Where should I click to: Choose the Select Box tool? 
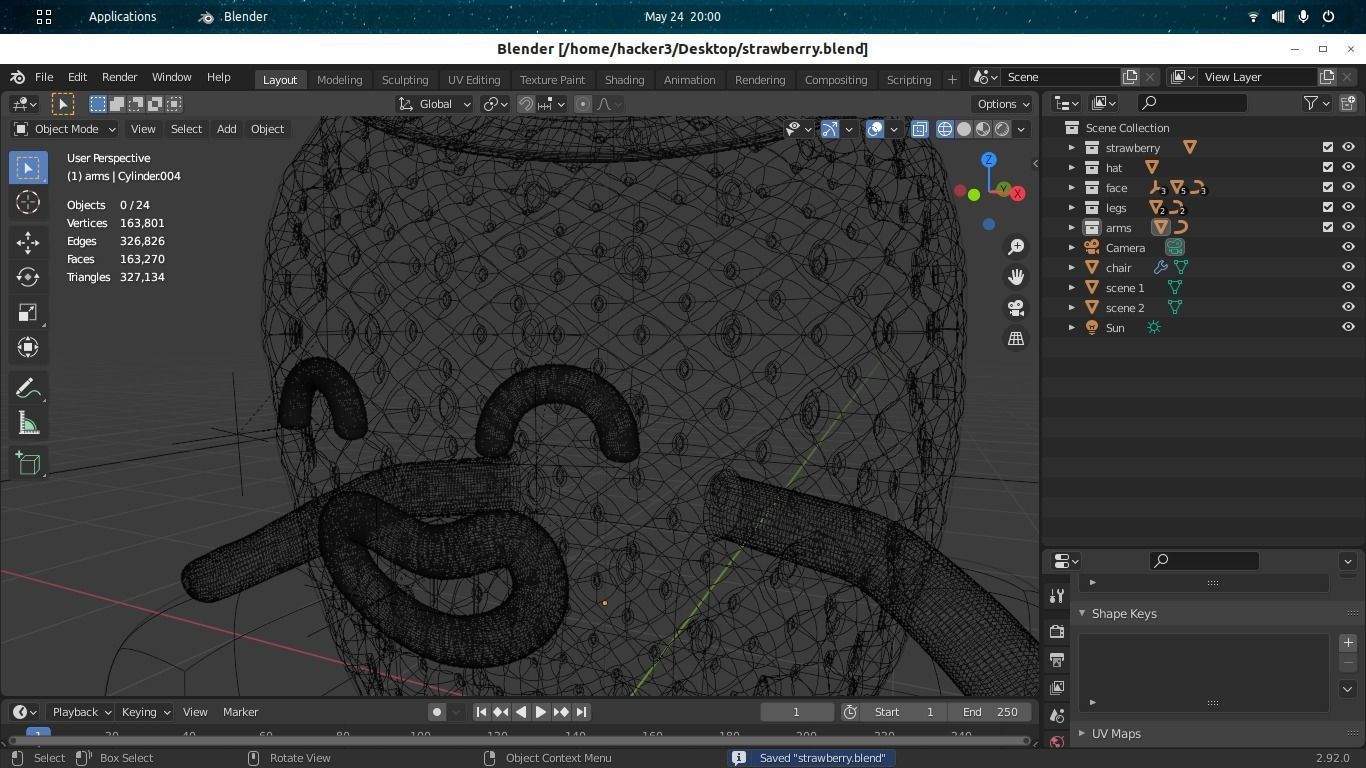28,167
